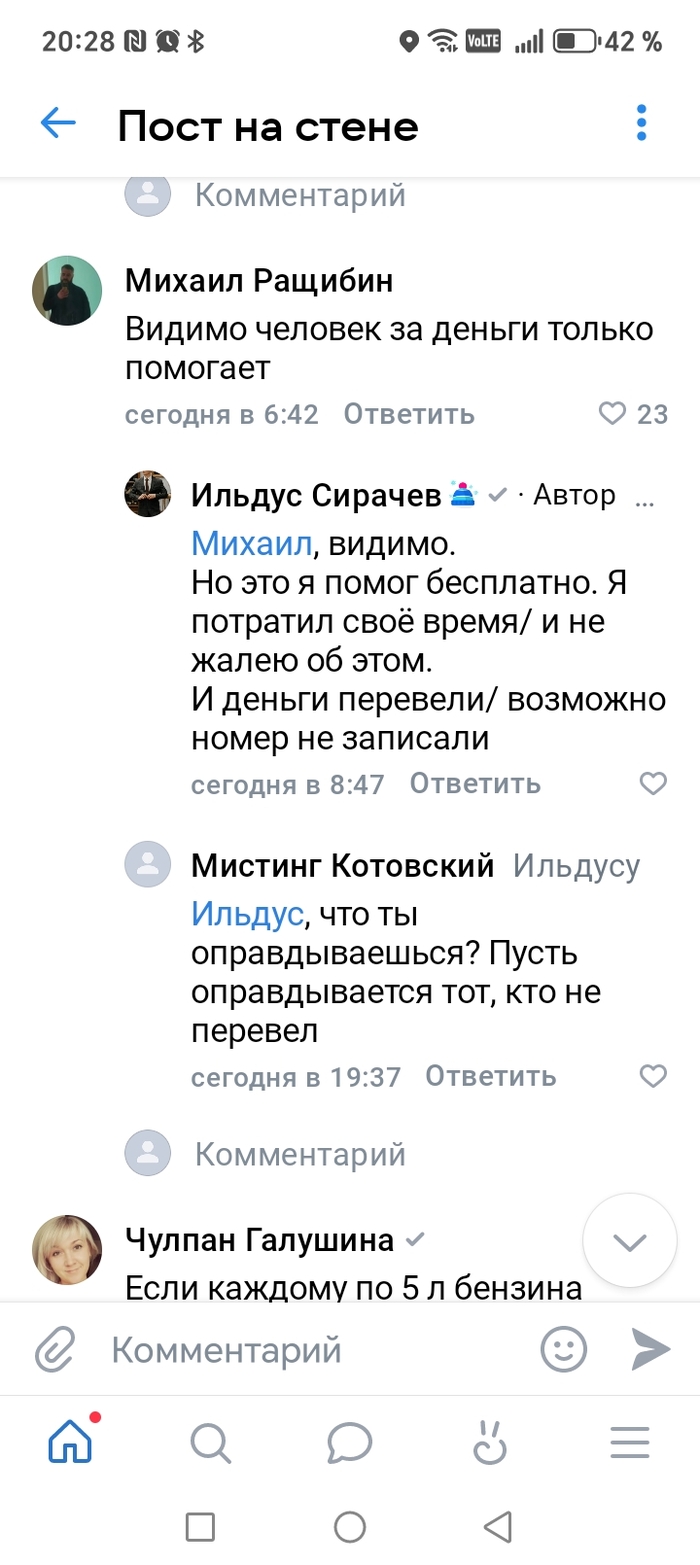Tap the back arrow in header
The image size is (700, 1565).
coord(58,124)
